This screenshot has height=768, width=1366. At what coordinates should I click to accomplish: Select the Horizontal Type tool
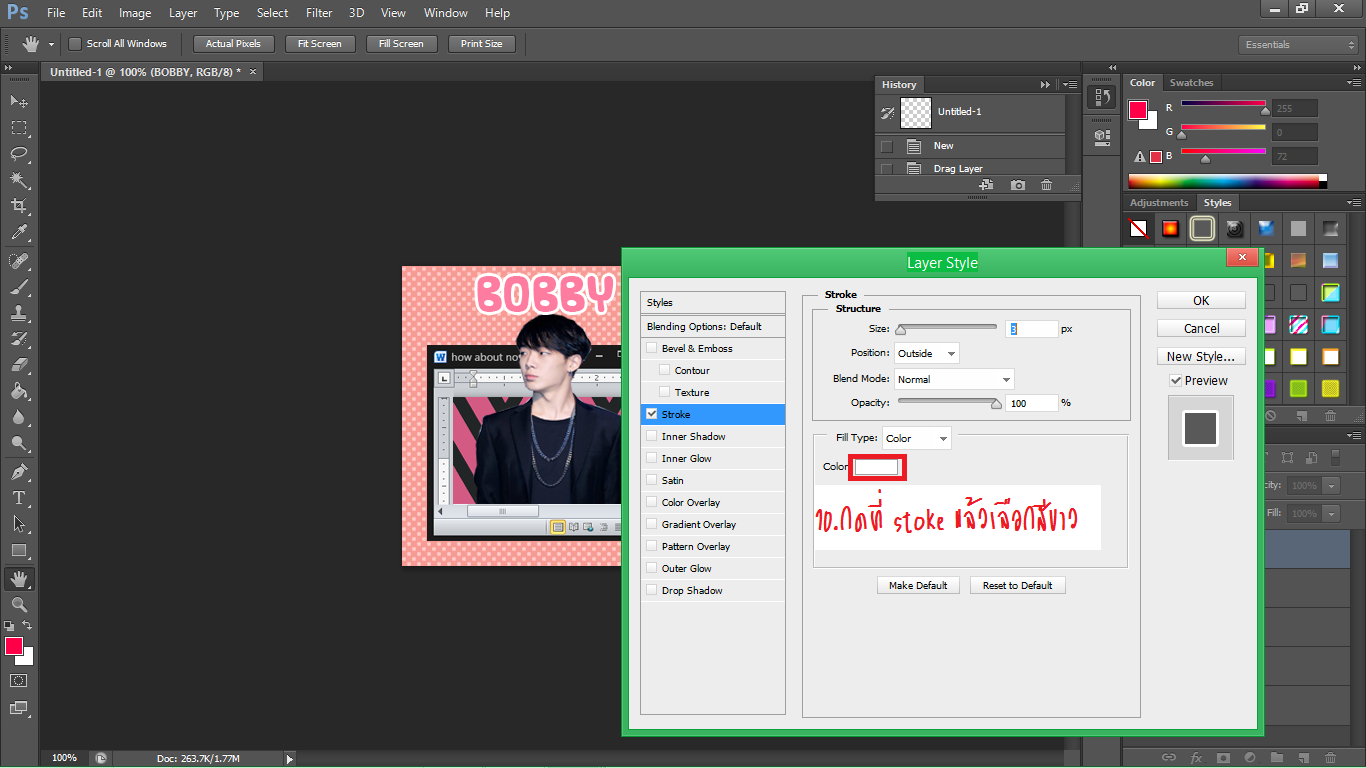tap(19, 498)
